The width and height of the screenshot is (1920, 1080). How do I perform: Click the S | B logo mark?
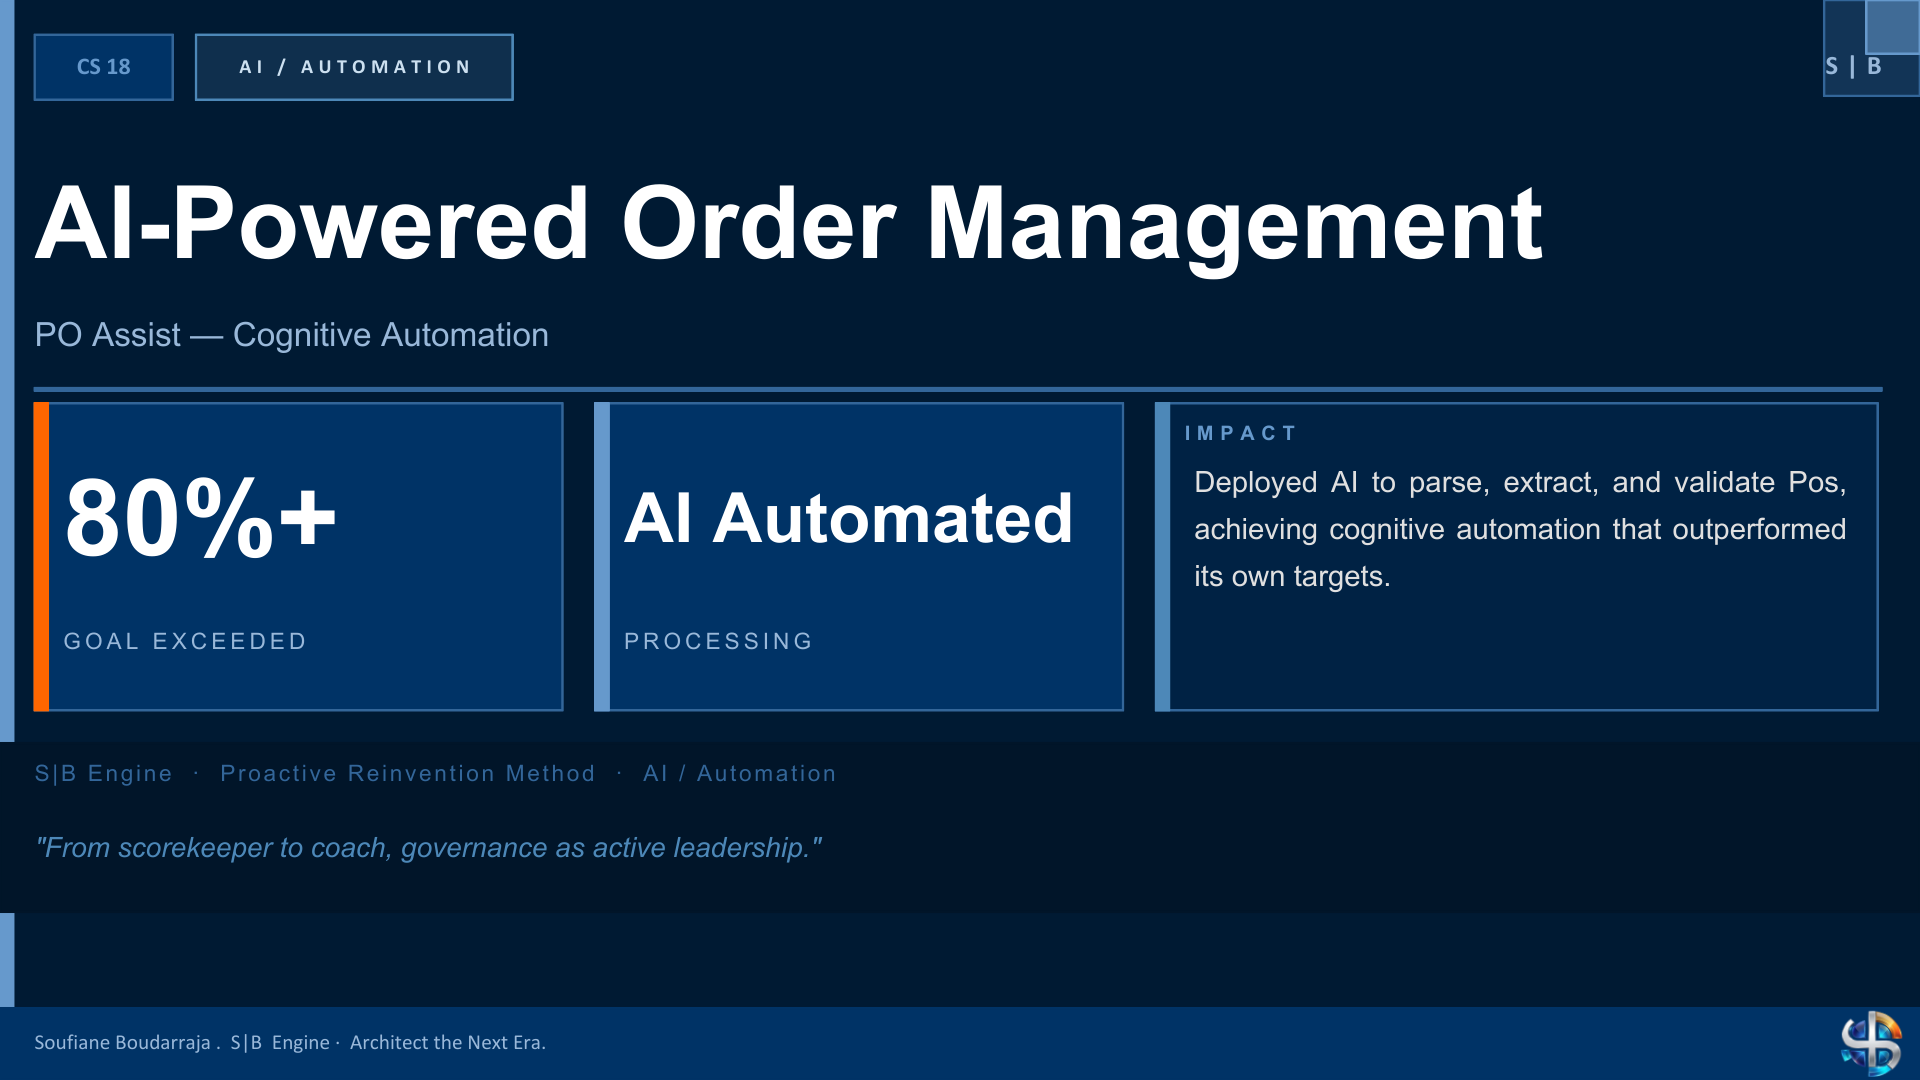pos(1869,50)
